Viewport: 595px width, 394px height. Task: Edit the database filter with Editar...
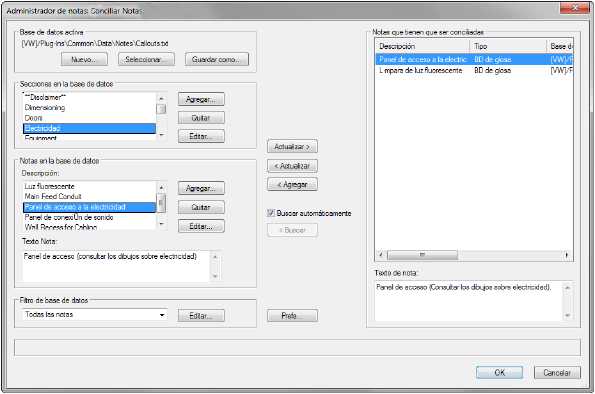(201, 316)
